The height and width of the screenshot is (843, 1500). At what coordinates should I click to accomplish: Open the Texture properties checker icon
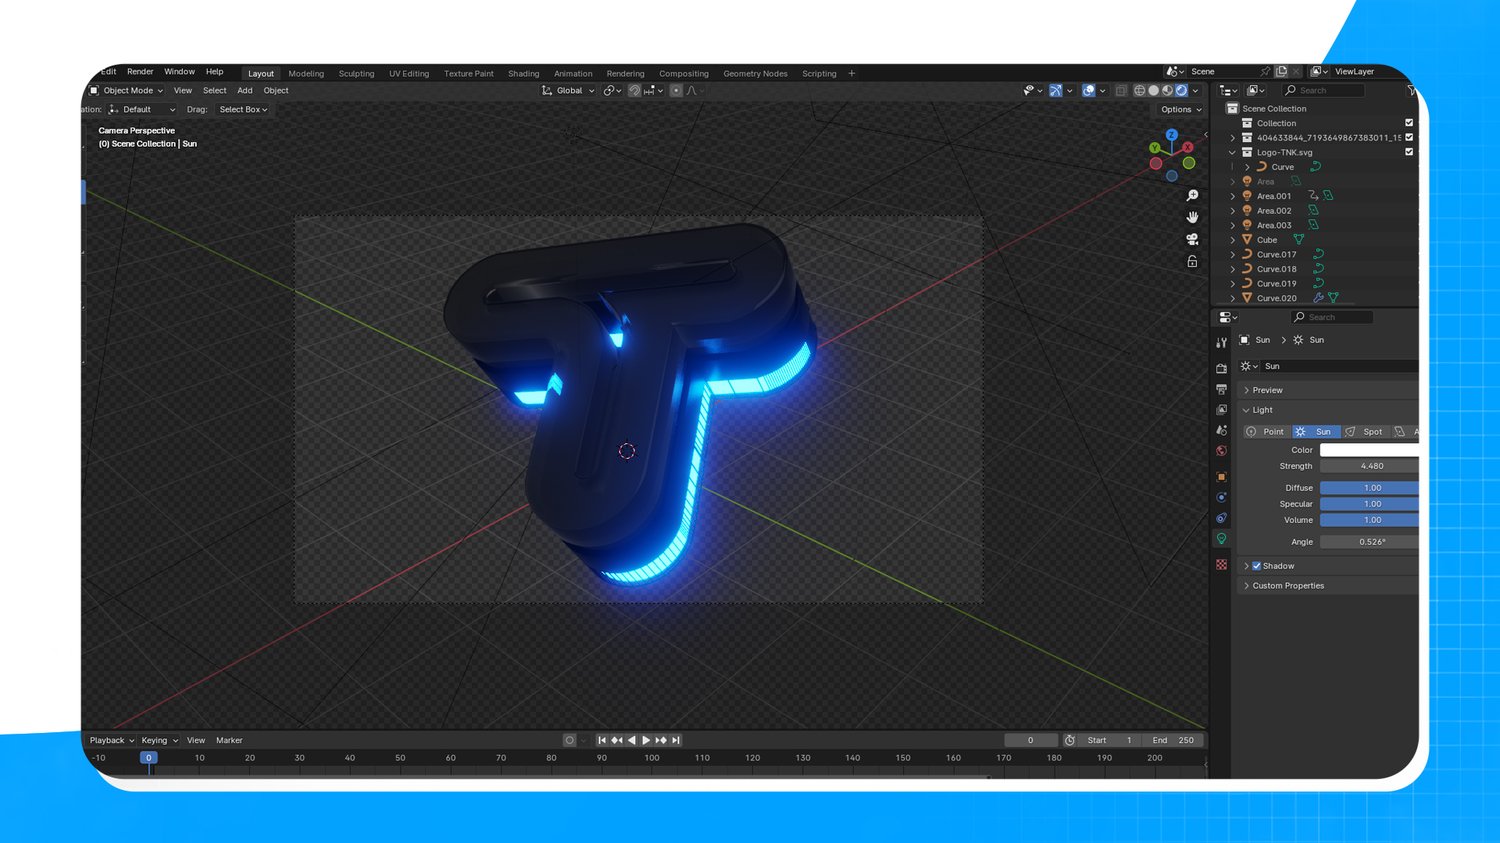pyautogui.click(x=1221, y=564)
